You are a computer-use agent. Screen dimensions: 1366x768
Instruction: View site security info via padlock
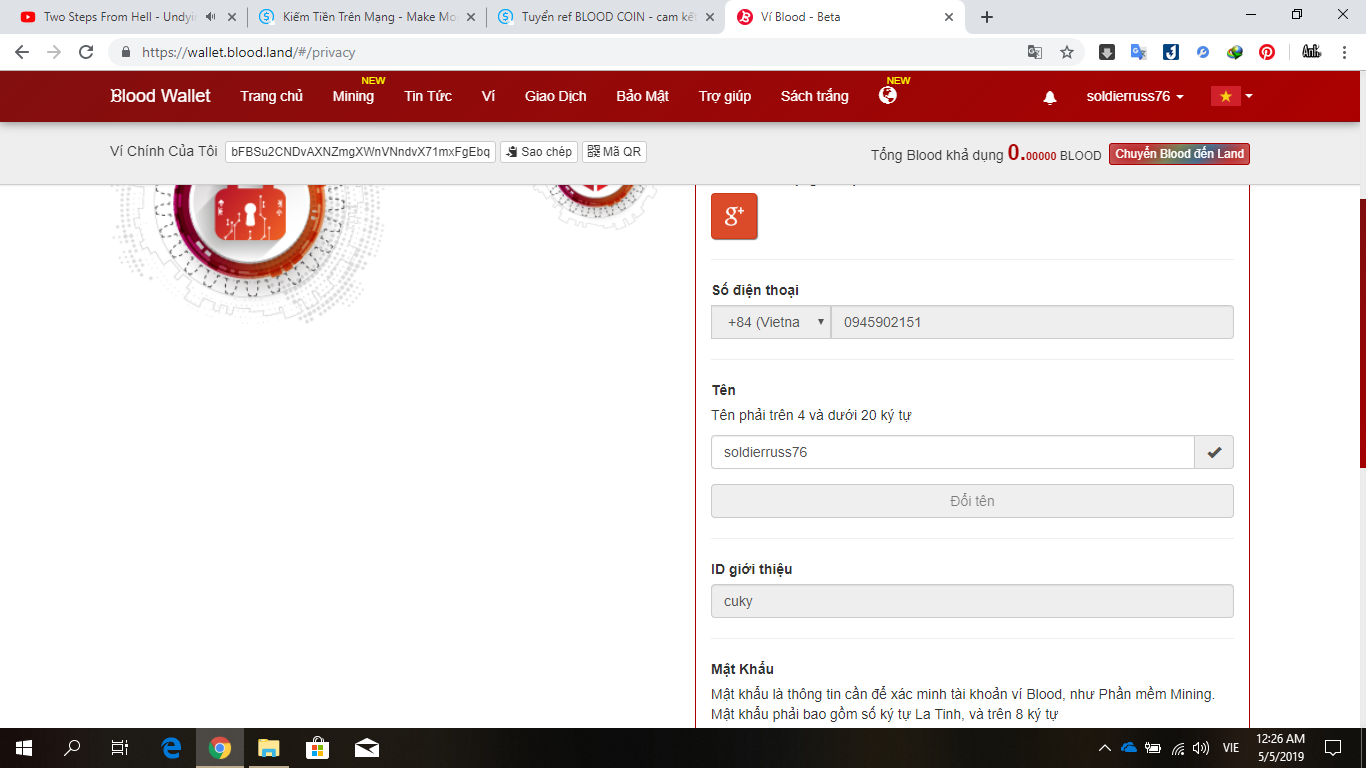(126, 52)
